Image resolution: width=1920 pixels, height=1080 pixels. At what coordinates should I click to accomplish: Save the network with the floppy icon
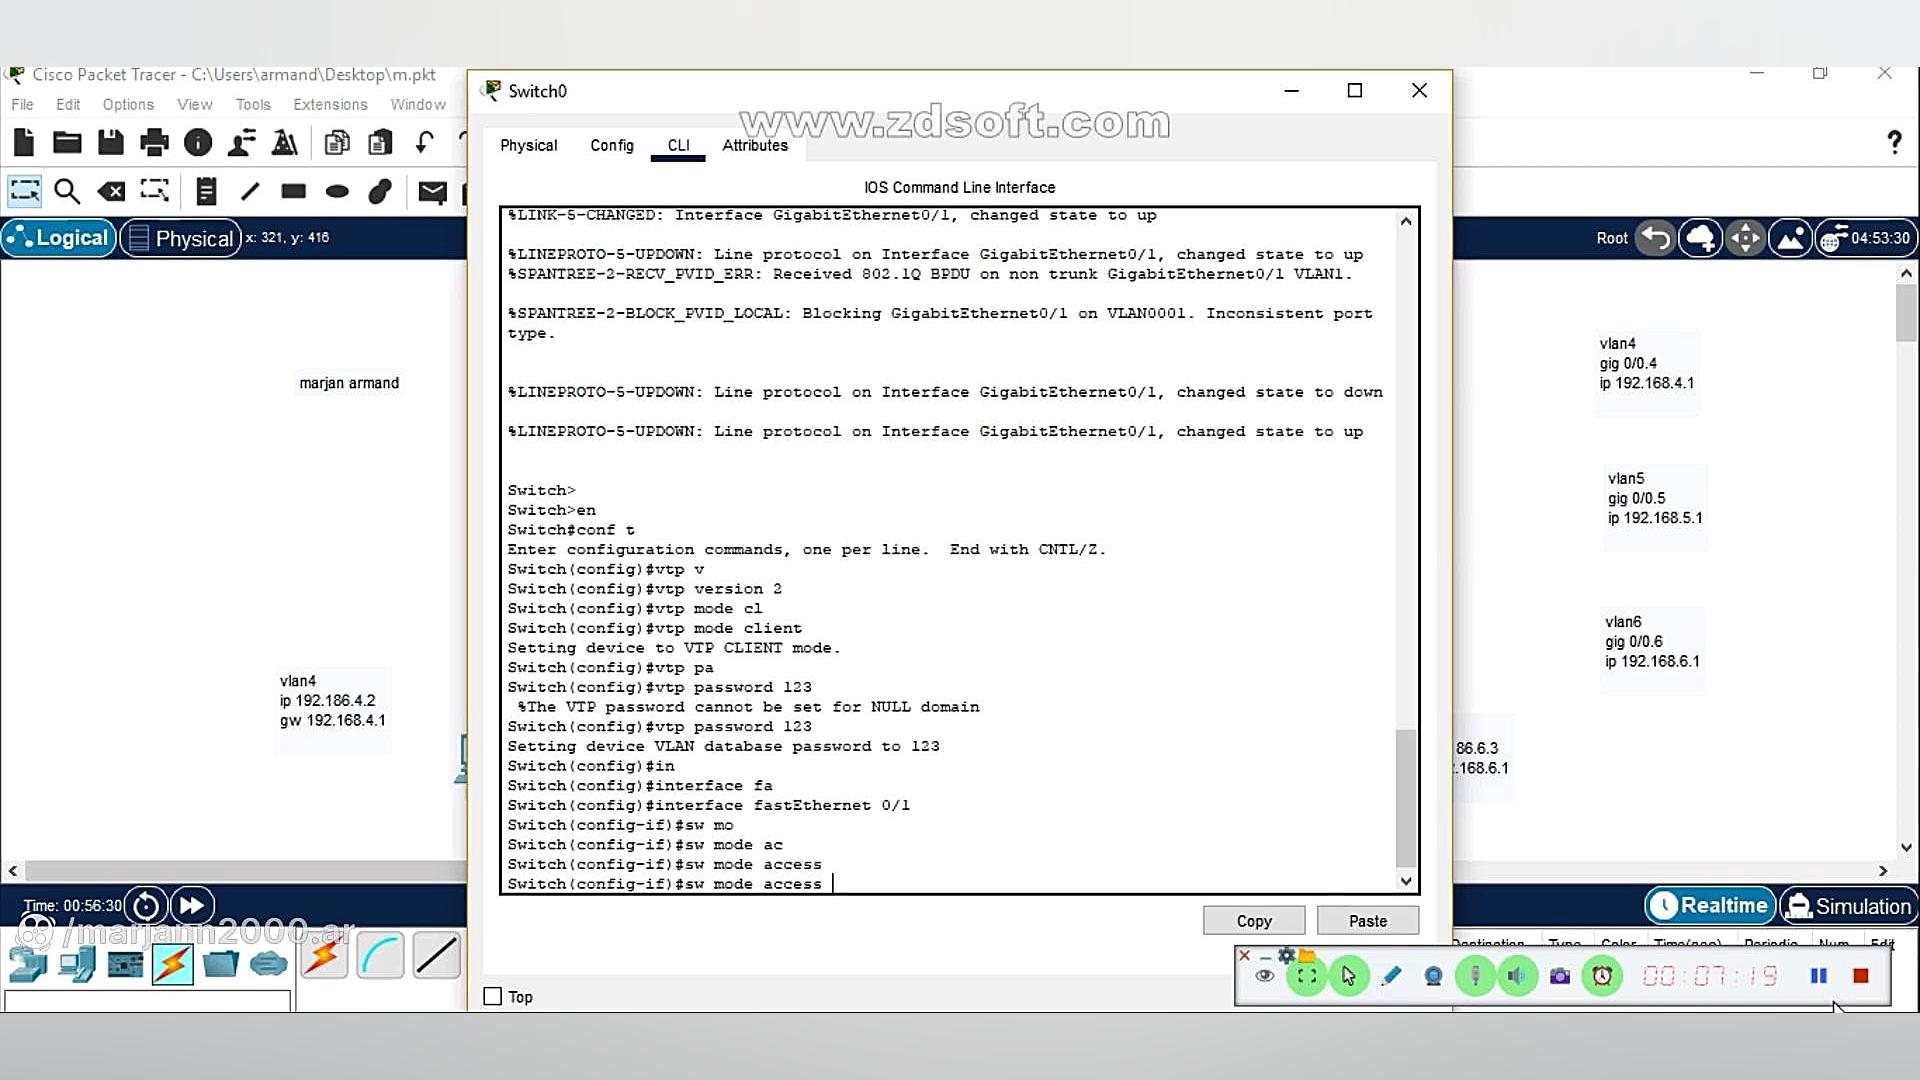pos(111,143)
